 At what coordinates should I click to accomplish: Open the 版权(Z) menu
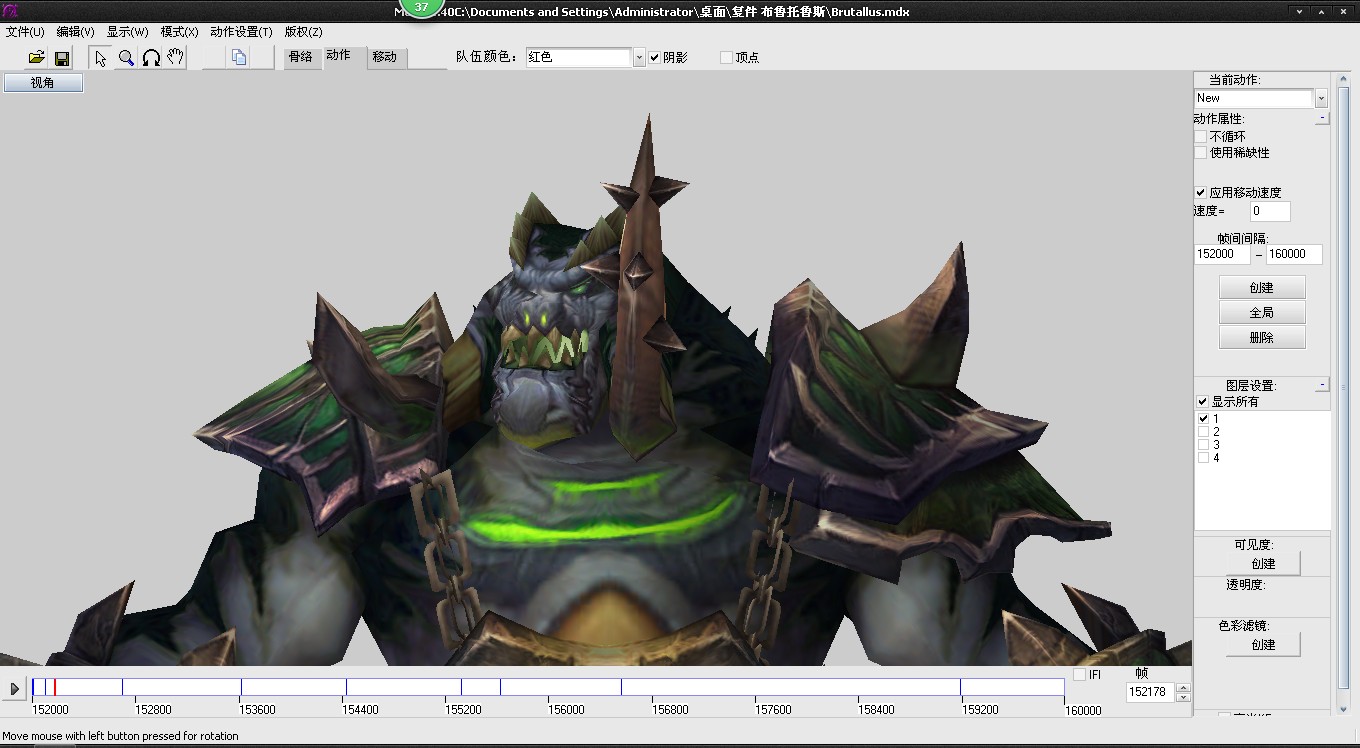pyautogui.click(x=304, y=32)
